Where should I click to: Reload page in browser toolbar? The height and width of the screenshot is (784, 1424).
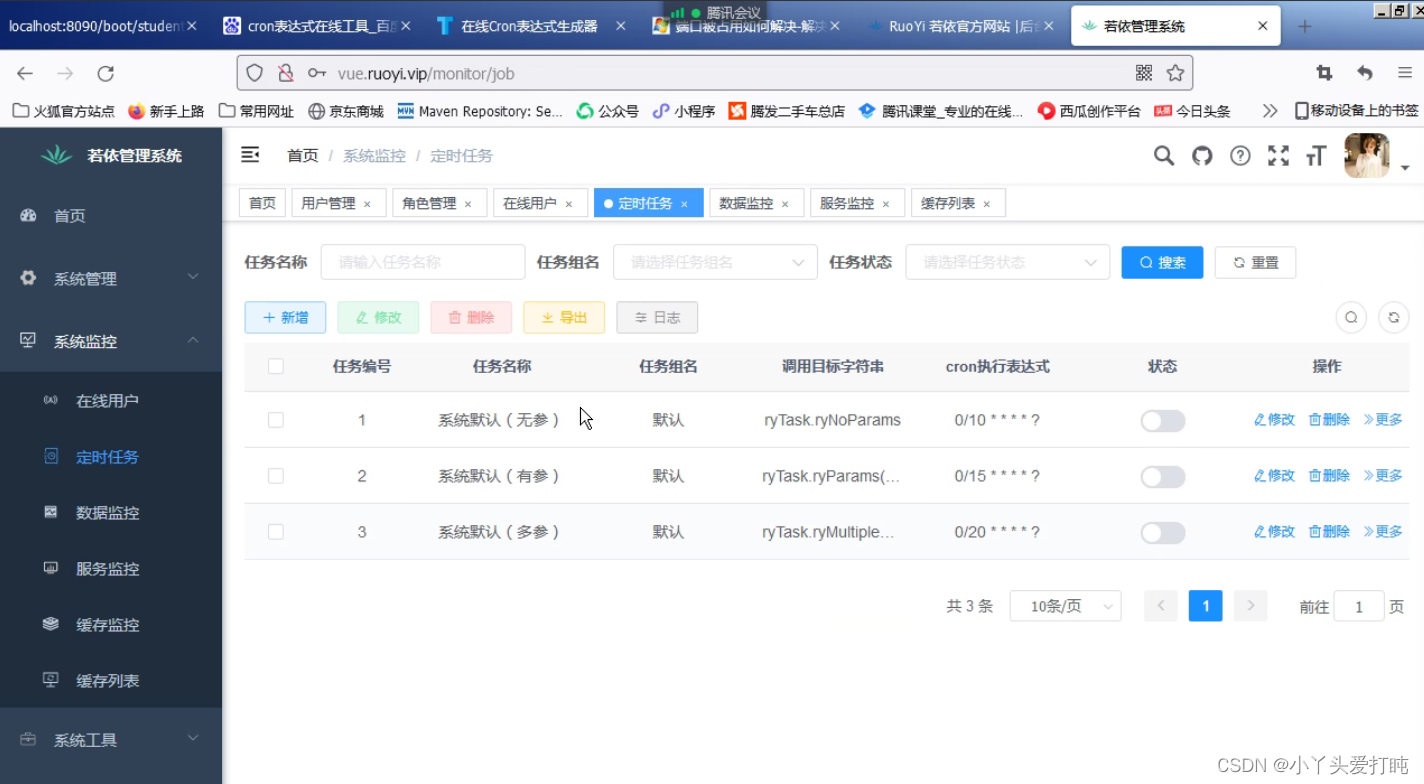tap(105, 73)
